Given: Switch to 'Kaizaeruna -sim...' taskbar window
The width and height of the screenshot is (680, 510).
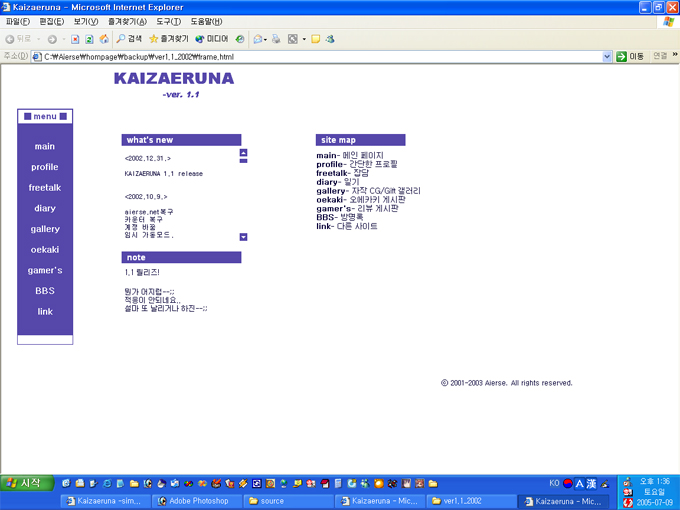Looking at the screenshot, I should tap(105, 501).
